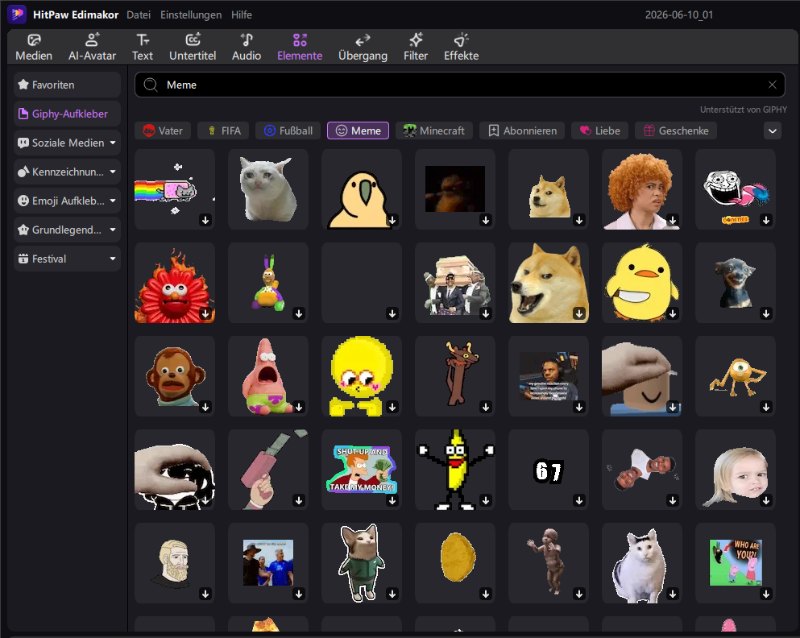Select the FIFA tag chip
Viewport: 800px width, 638px height.
coord(223,131)
